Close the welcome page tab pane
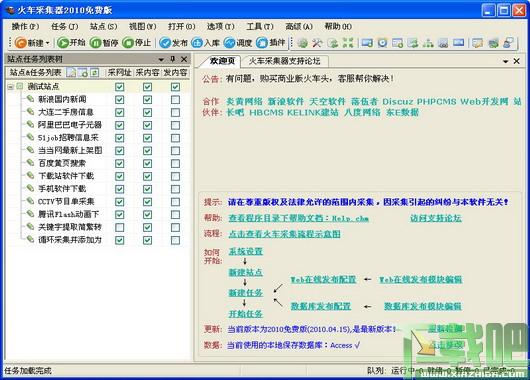The width and height of the screenshot is (530, 380). (x=516, y=61)
